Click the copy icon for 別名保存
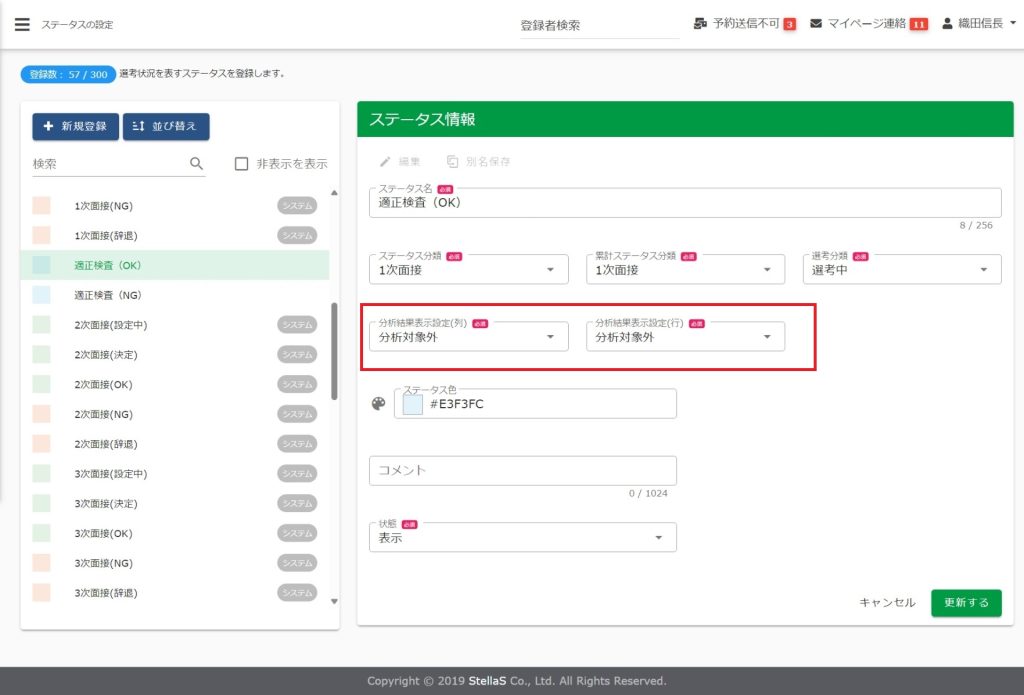 (x=452, y=162)
